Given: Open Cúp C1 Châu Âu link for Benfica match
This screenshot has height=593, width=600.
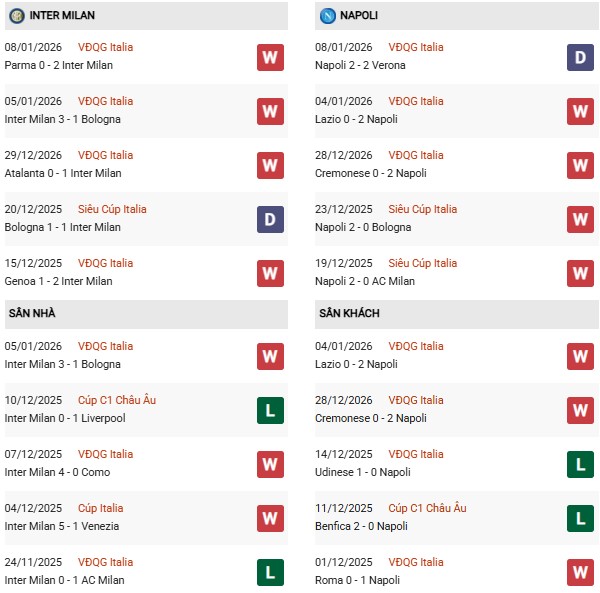Looking at the screenshot, I should (x=428, y=509).
